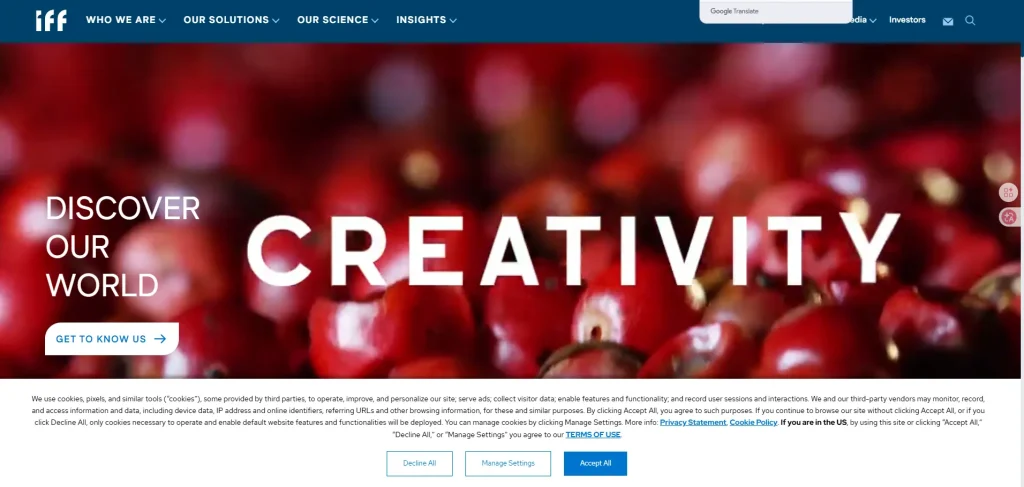Click Accept All cookies button
This screenshot has height=487, width=1024.
[x=595, y=463]
